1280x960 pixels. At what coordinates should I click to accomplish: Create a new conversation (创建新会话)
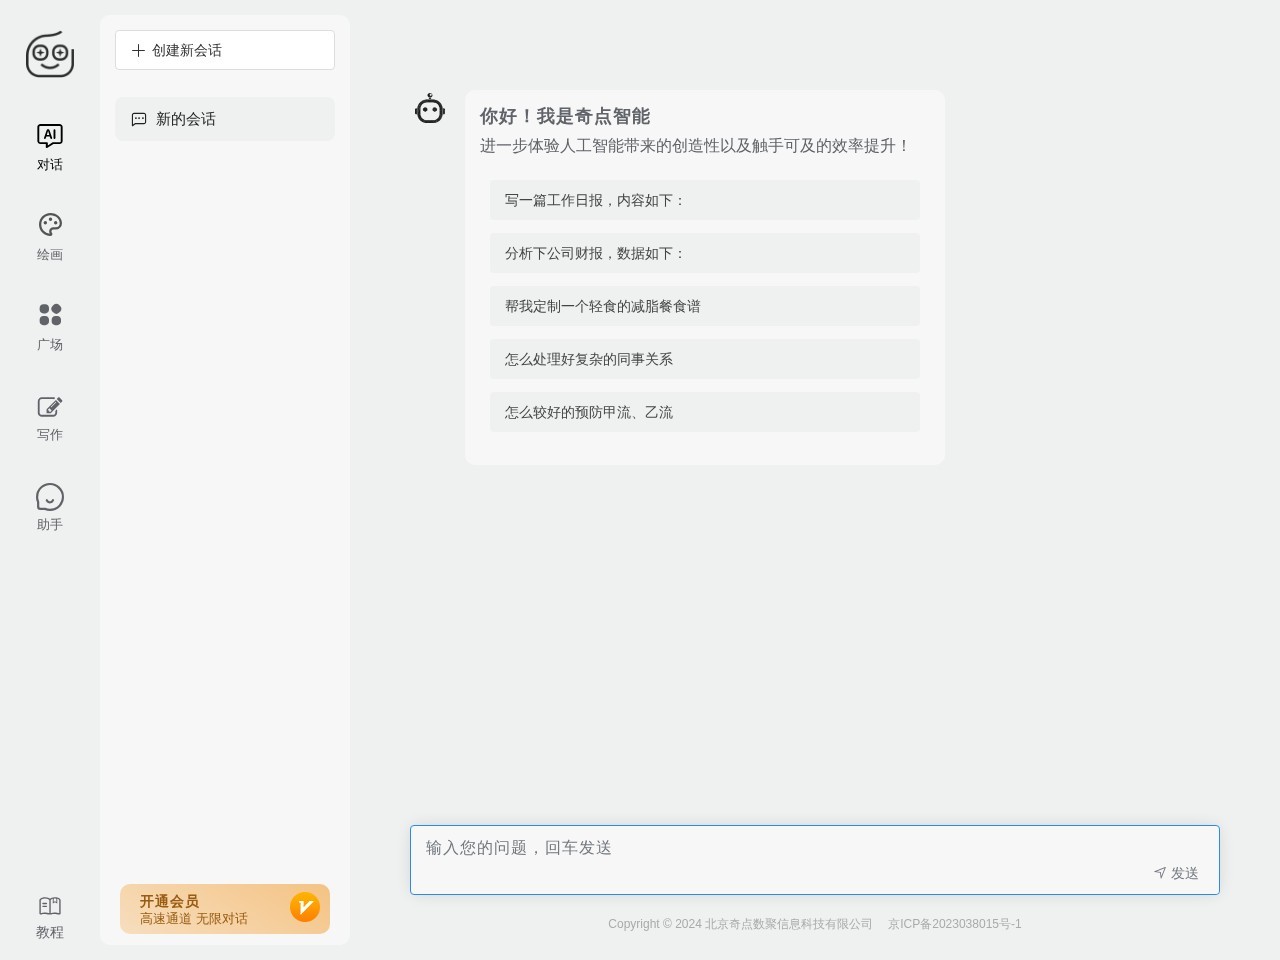click(x=225, y=50)
